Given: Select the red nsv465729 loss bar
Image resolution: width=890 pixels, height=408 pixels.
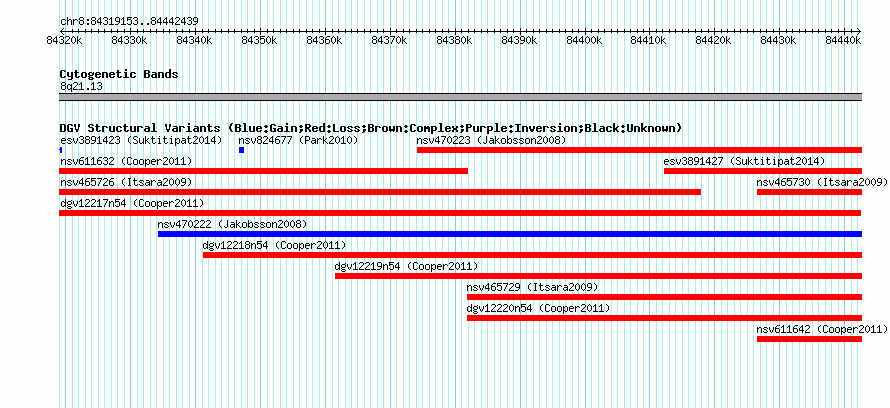Looking at the screenshot, I should tap(665, 297).
